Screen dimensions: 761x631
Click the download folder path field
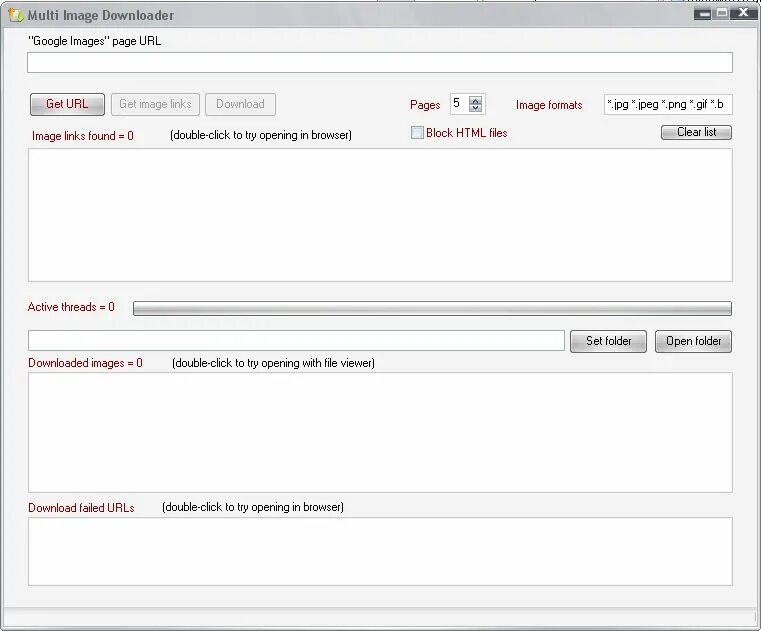296,341
